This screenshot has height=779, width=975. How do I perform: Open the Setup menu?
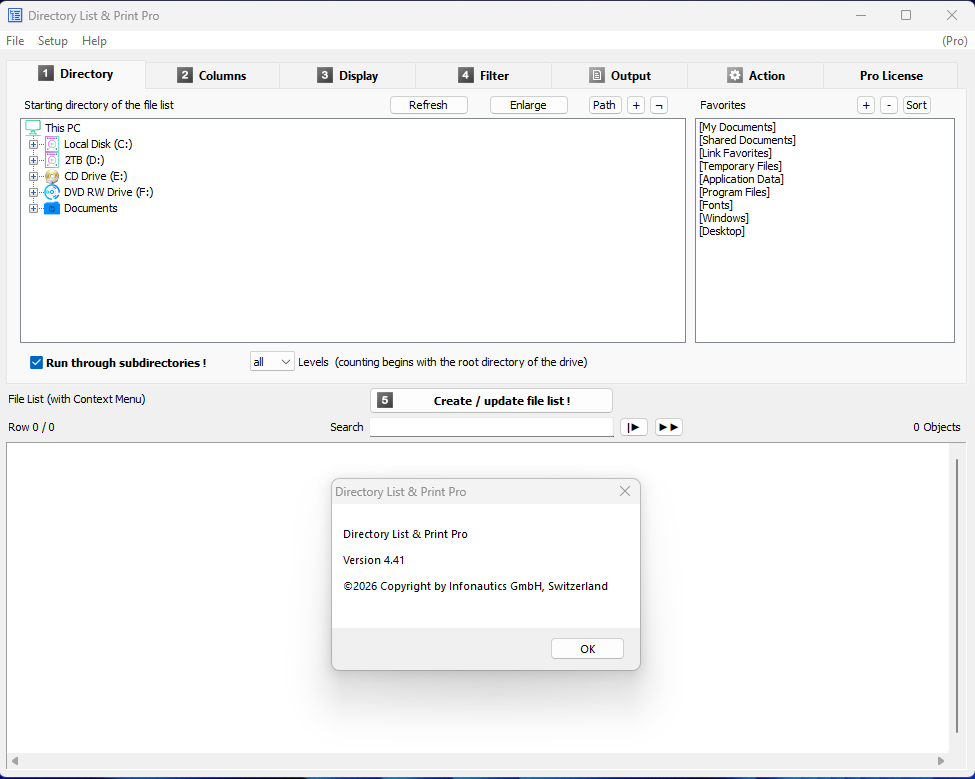tap(53, 41)
